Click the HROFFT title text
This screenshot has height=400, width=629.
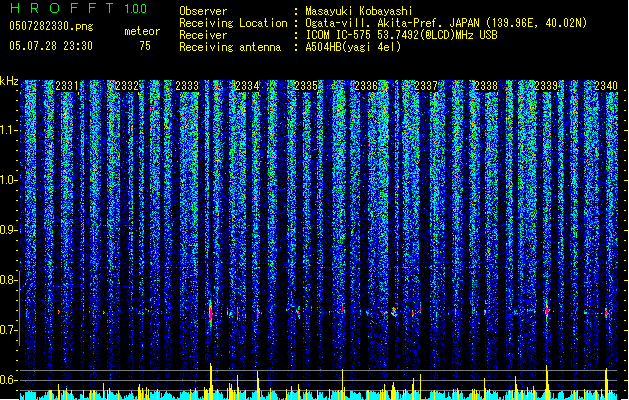pyautogui.click(x=62, y=8)
